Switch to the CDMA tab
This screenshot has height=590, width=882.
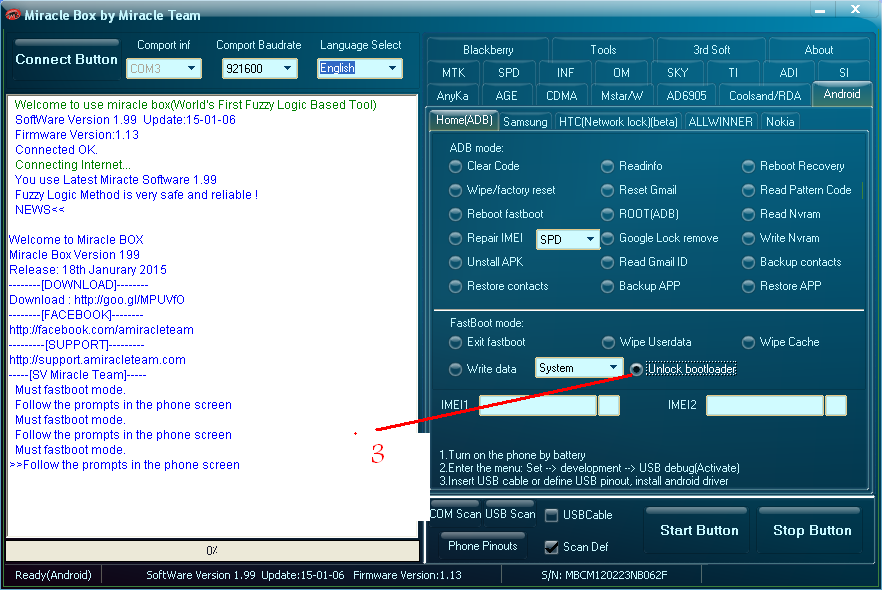pyautogui.click(x=561, y=96)
